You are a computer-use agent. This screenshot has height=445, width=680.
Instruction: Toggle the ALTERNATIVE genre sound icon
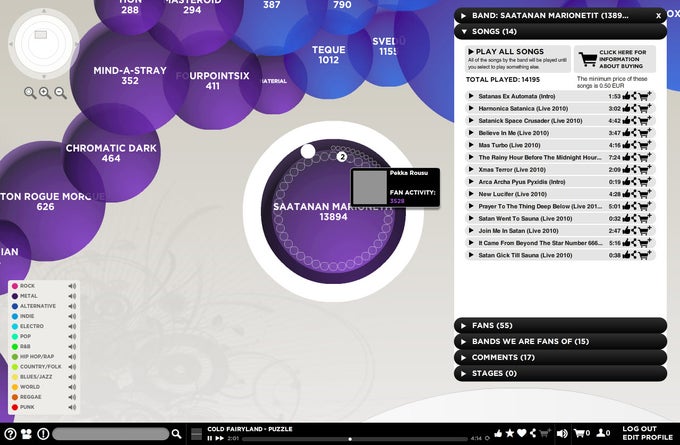point(72,306)
